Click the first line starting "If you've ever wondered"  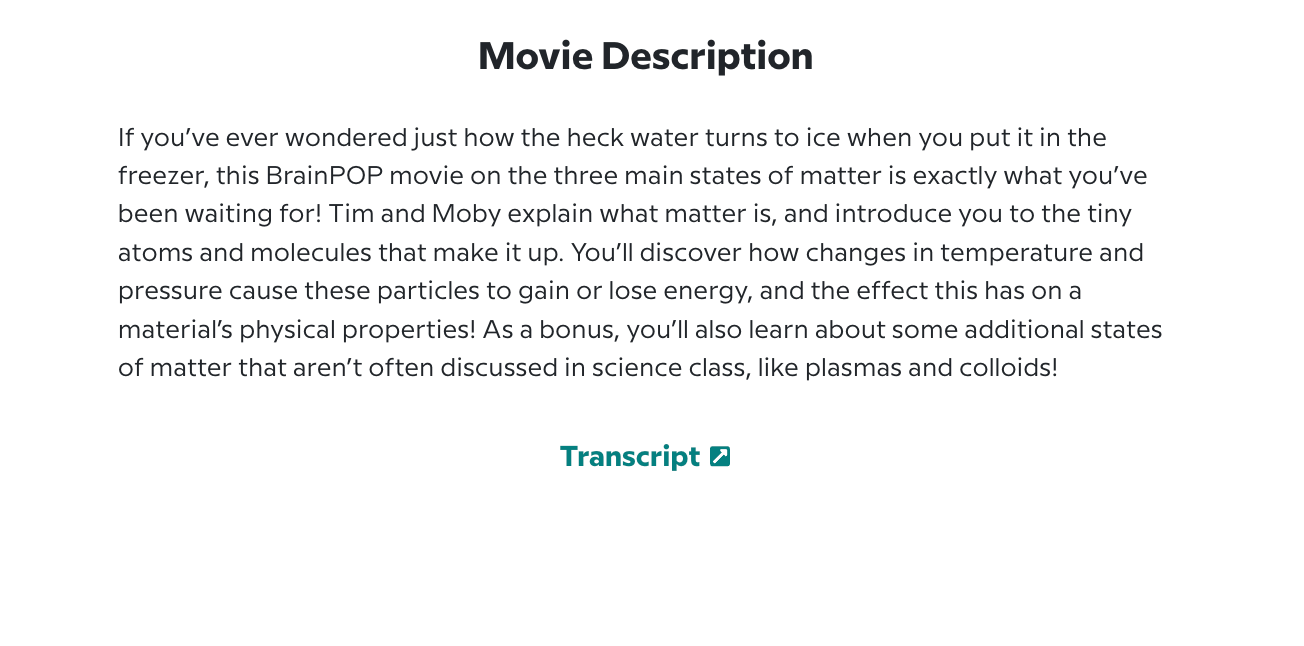pos(612,137)
